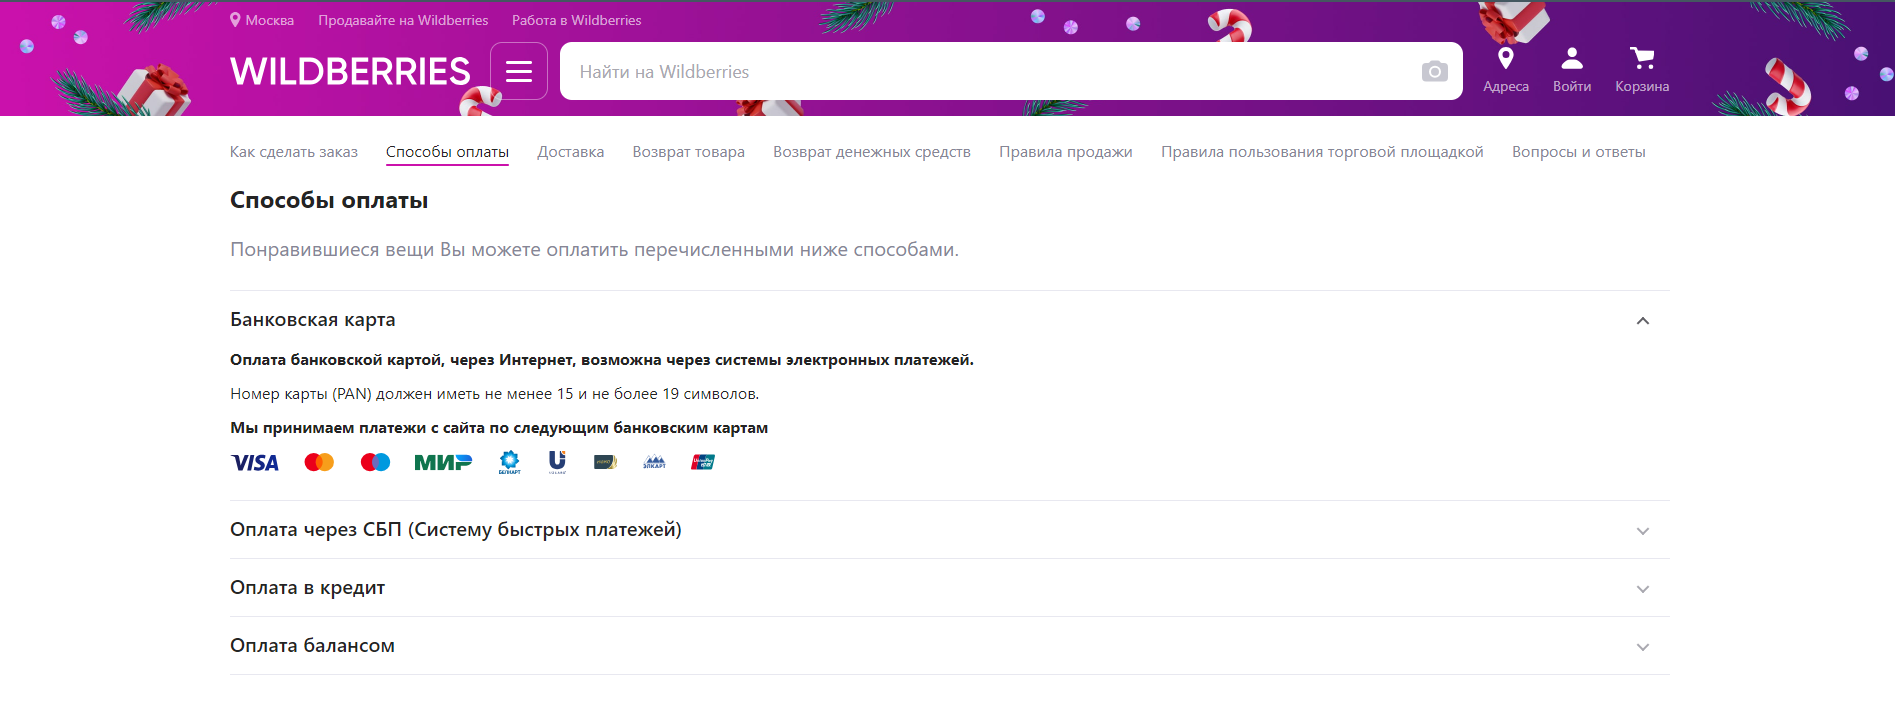Open the Возврат товара tab
The image size is (1895, 727).
tap(688, 152)
